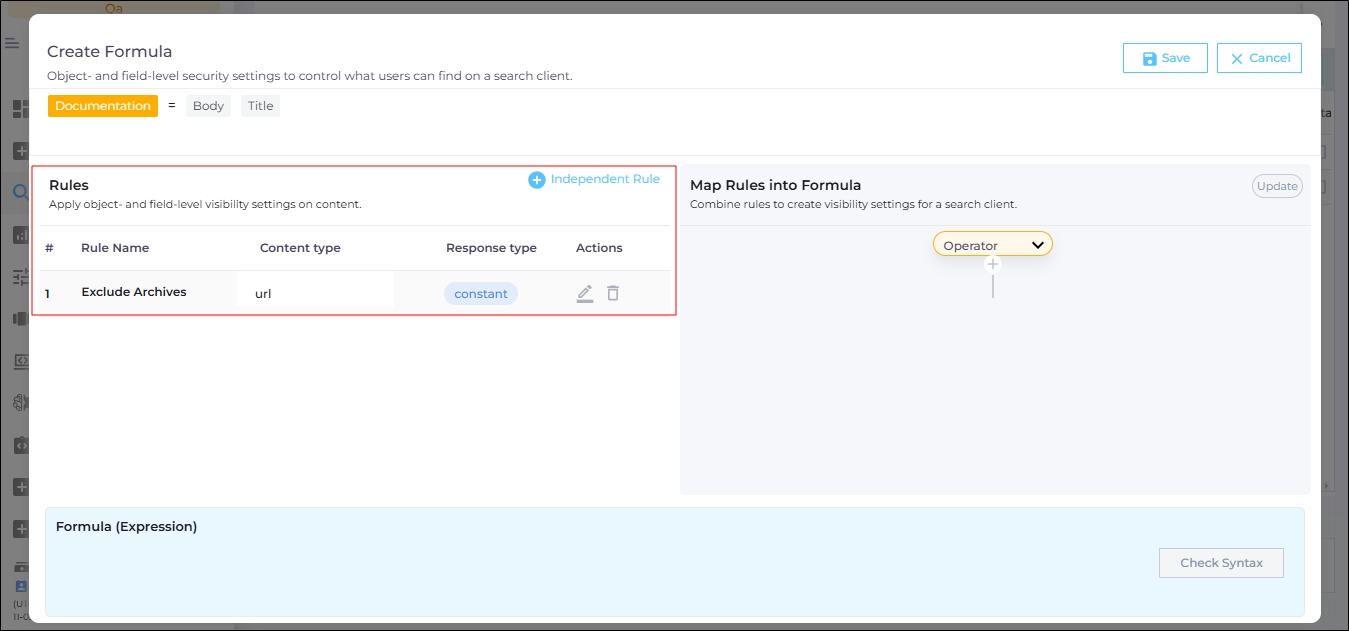Click the blue plus icon beside Independent Rule
The image size is (1349, 631).
[x=537, y=180]
